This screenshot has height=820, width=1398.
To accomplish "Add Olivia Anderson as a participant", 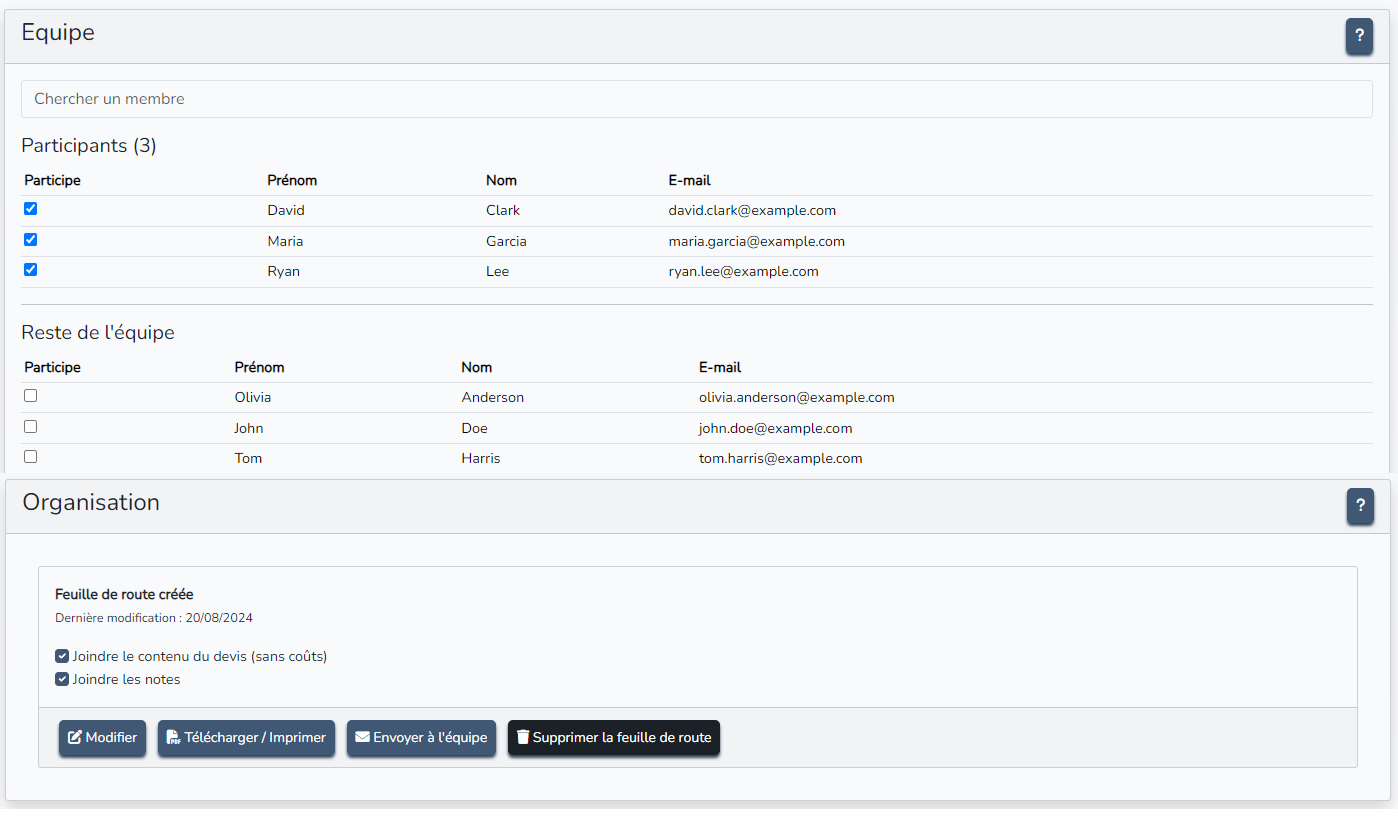I will coord(31,396).
